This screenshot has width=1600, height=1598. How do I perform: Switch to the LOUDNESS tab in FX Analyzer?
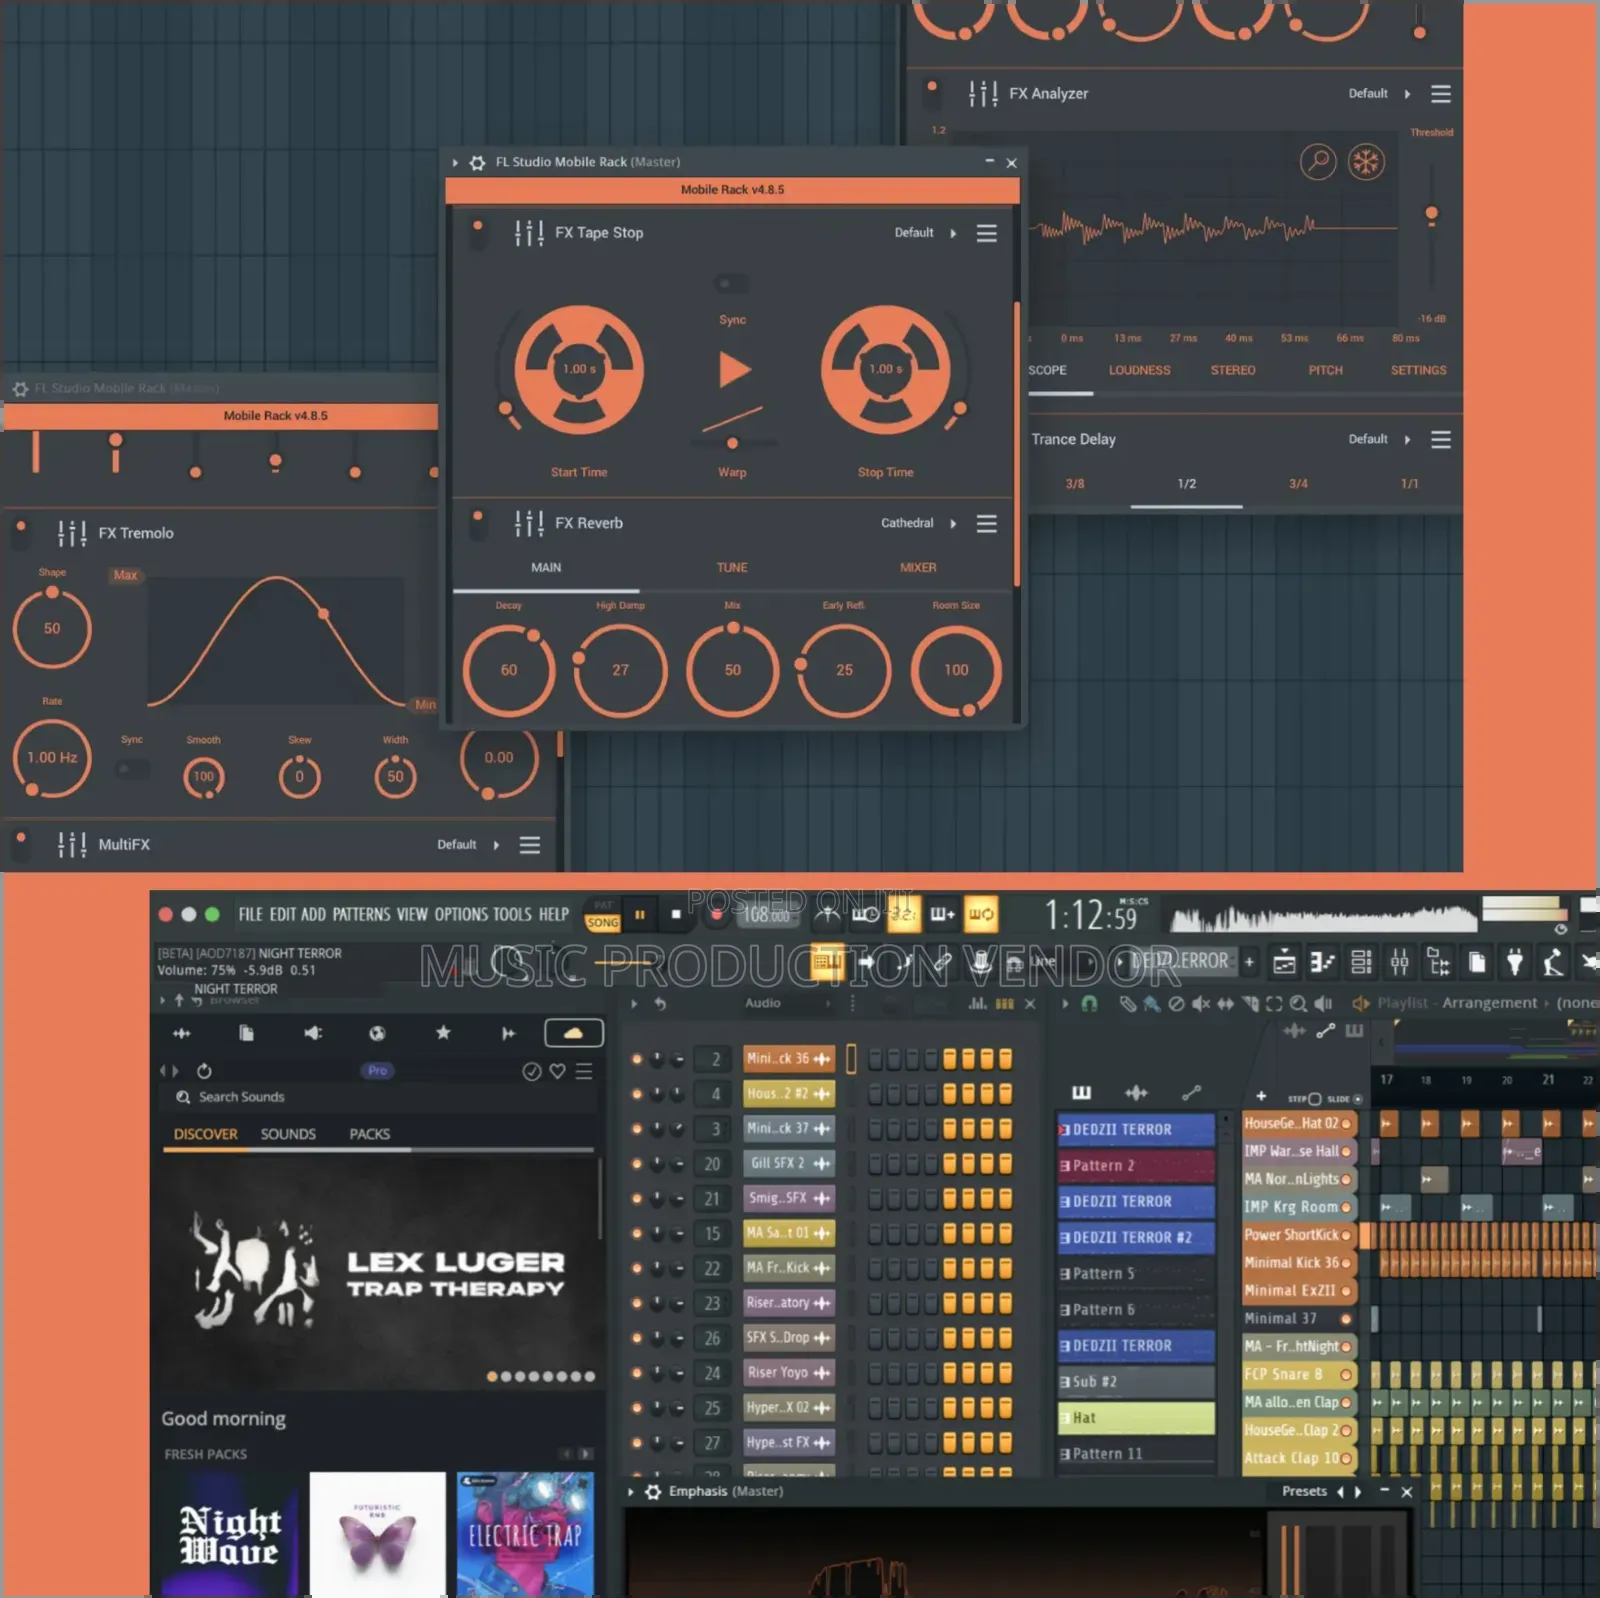point(1139,371)
